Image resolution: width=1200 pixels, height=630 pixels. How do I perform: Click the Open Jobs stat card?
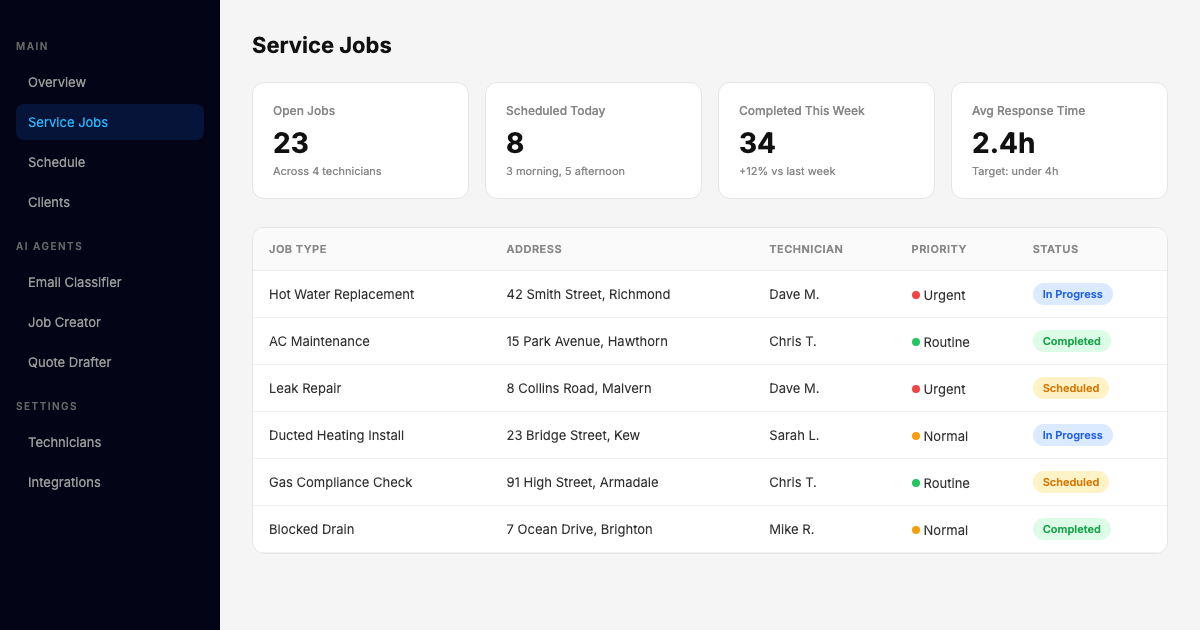pyautogui.click(x=360, y=140)
